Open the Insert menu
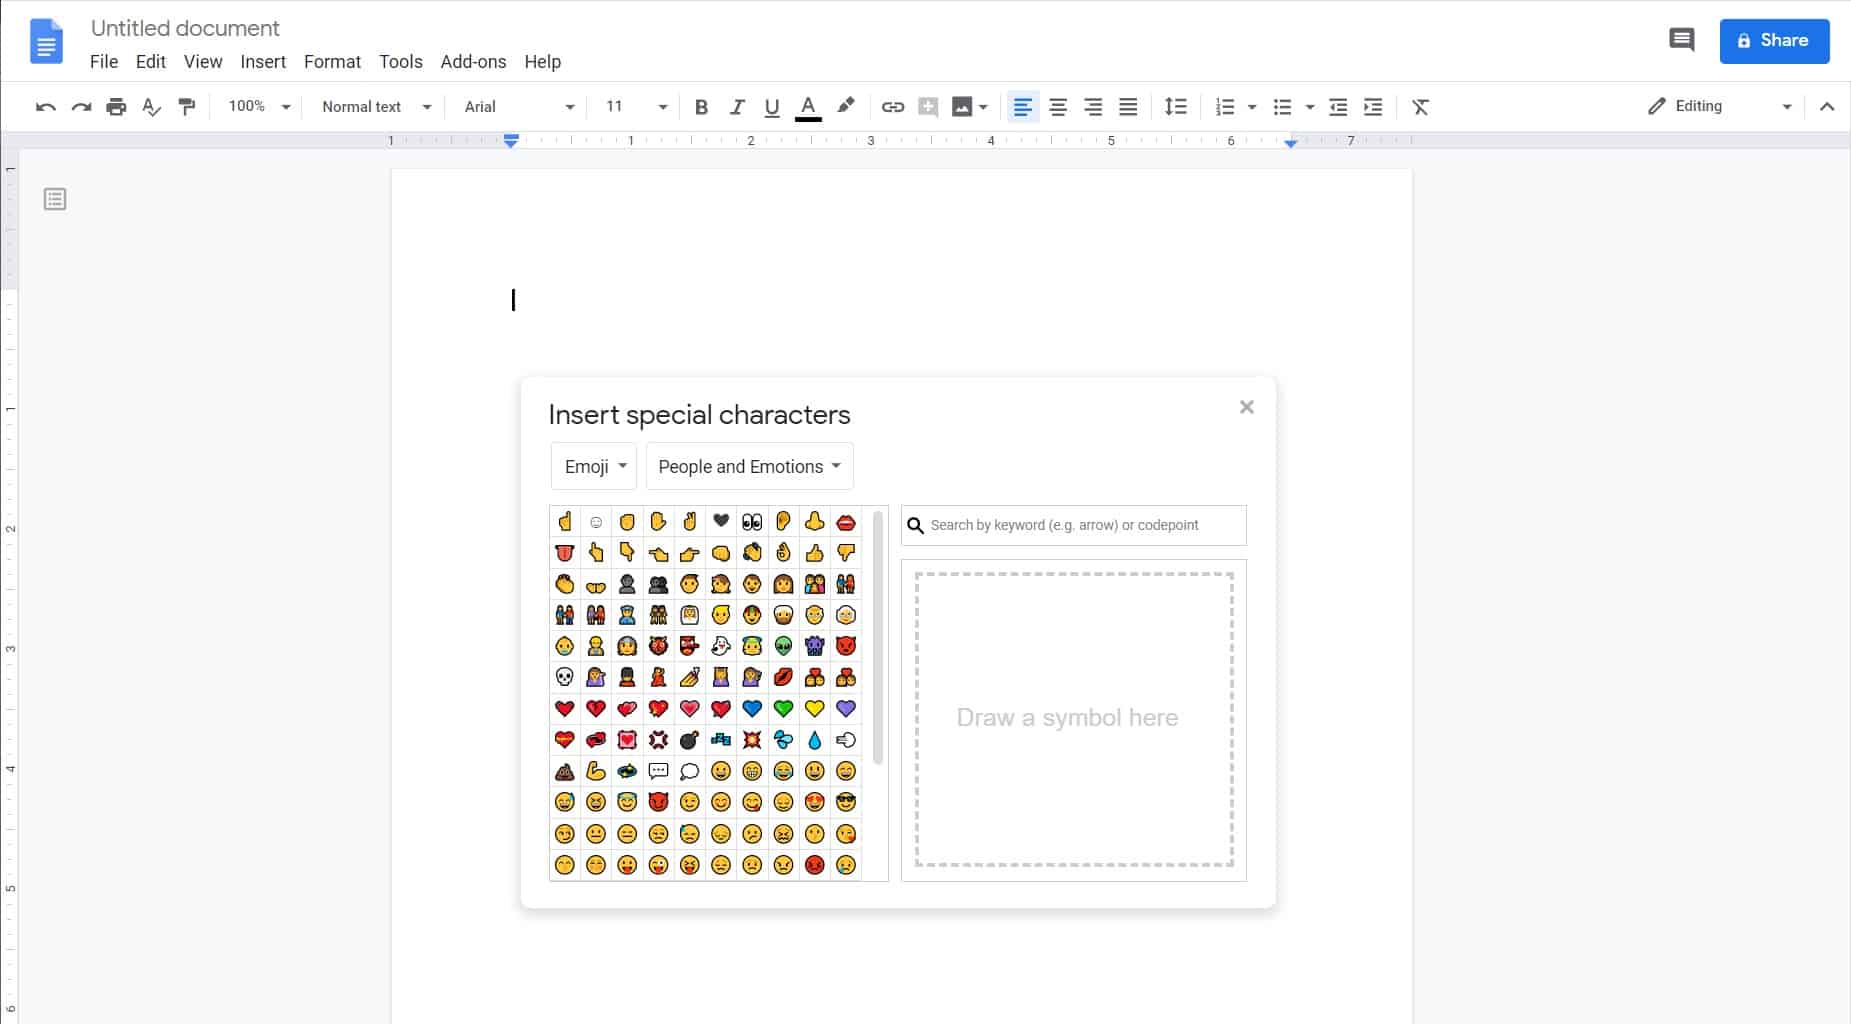The height and width of the screenshot is (1024, 1851). point(263,62)
